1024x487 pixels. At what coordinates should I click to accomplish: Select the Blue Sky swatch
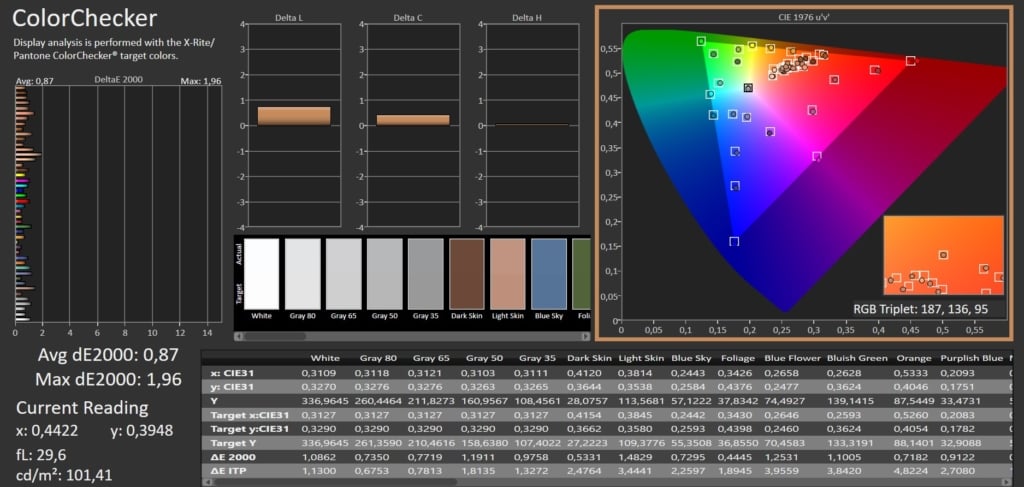(549, 274)
